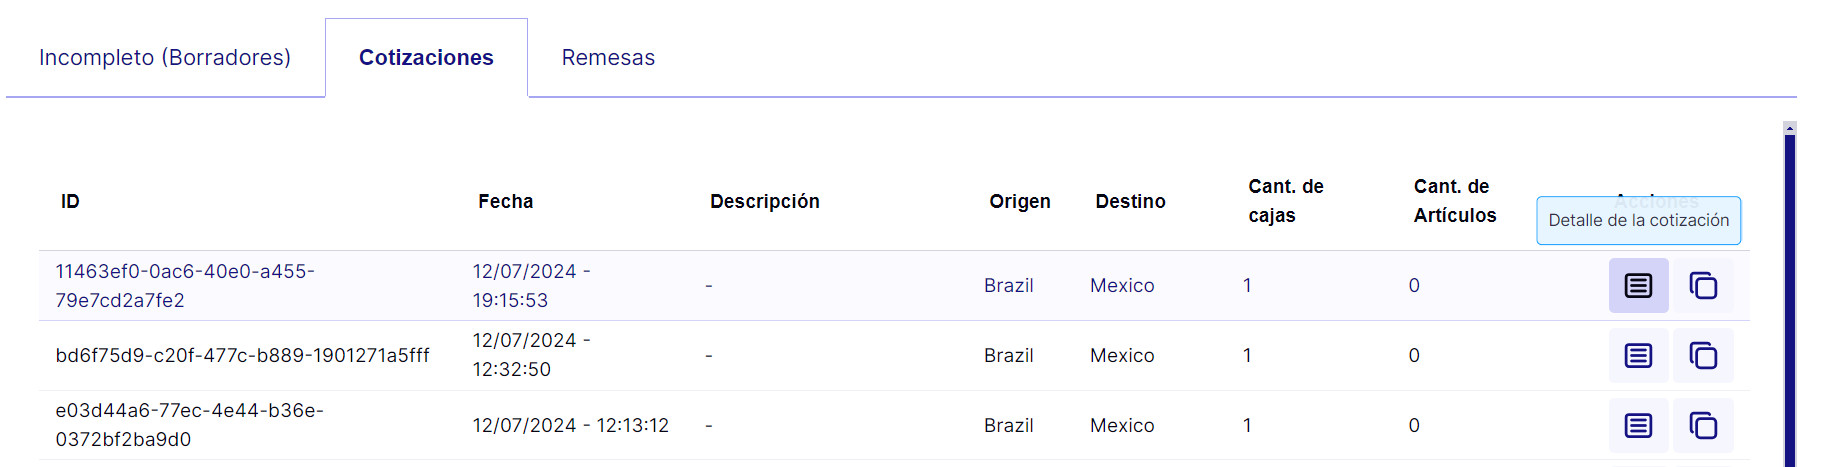Screen dimensions: 1821x467
Task: Click the Destino column header
Action: 1130,202
